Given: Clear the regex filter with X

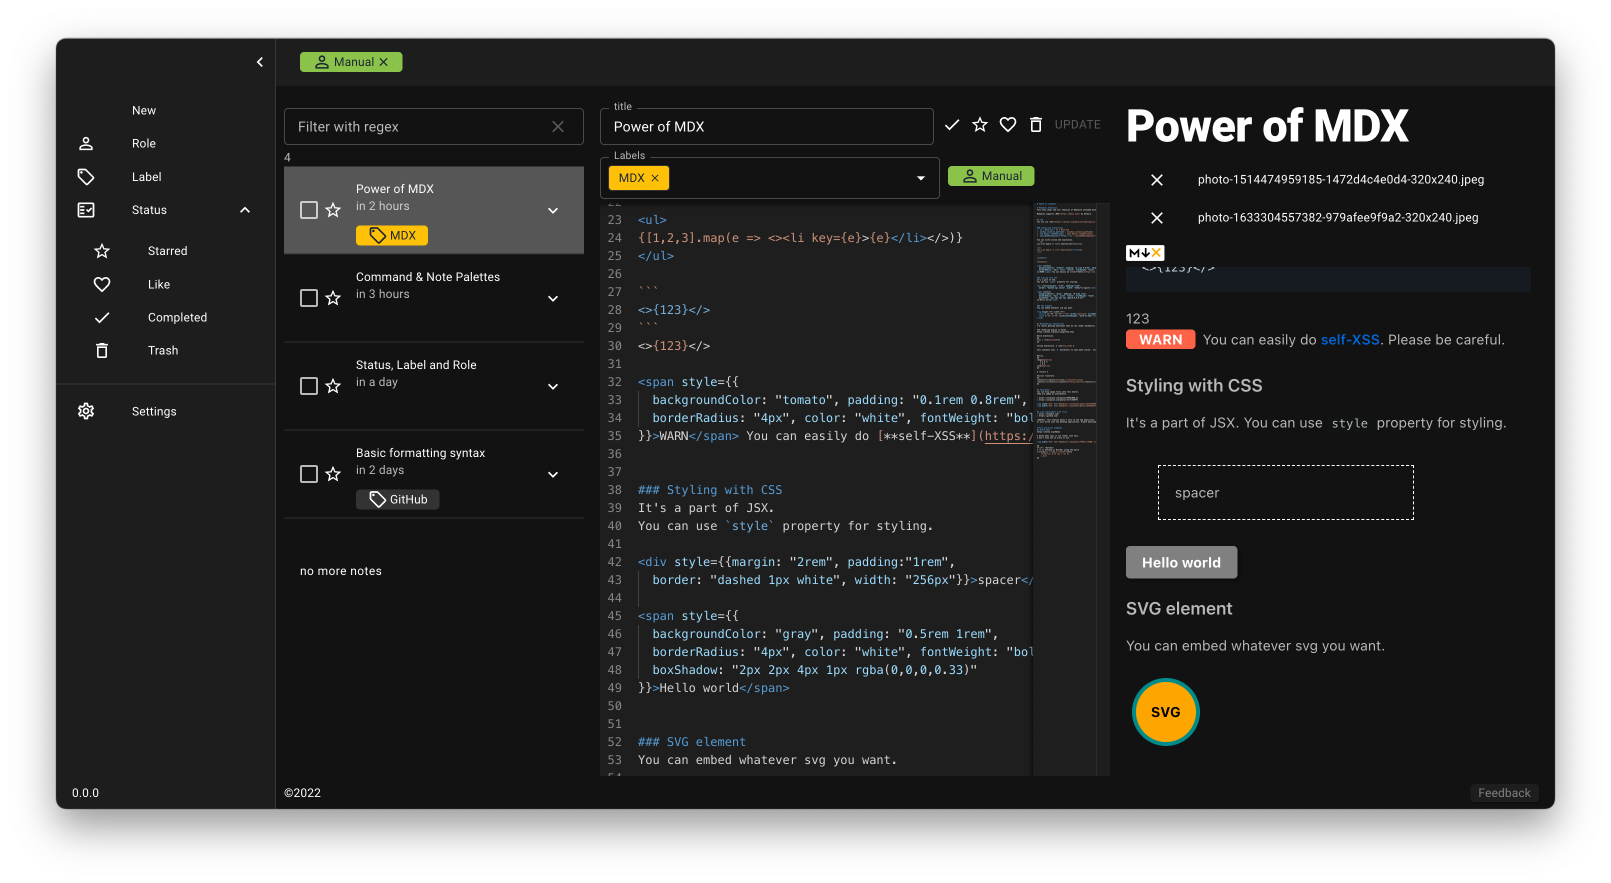Looking at the screenshot, I should click(558, 127).
